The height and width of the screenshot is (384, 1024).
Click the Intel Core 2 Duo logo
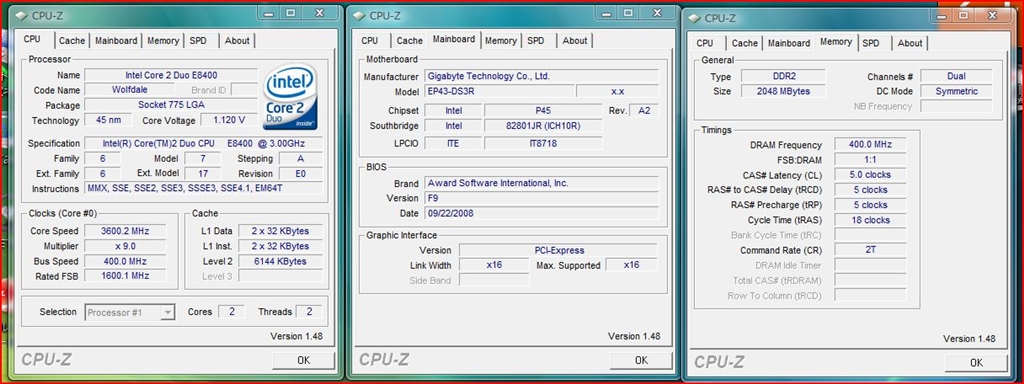click(x=290, y=96)
